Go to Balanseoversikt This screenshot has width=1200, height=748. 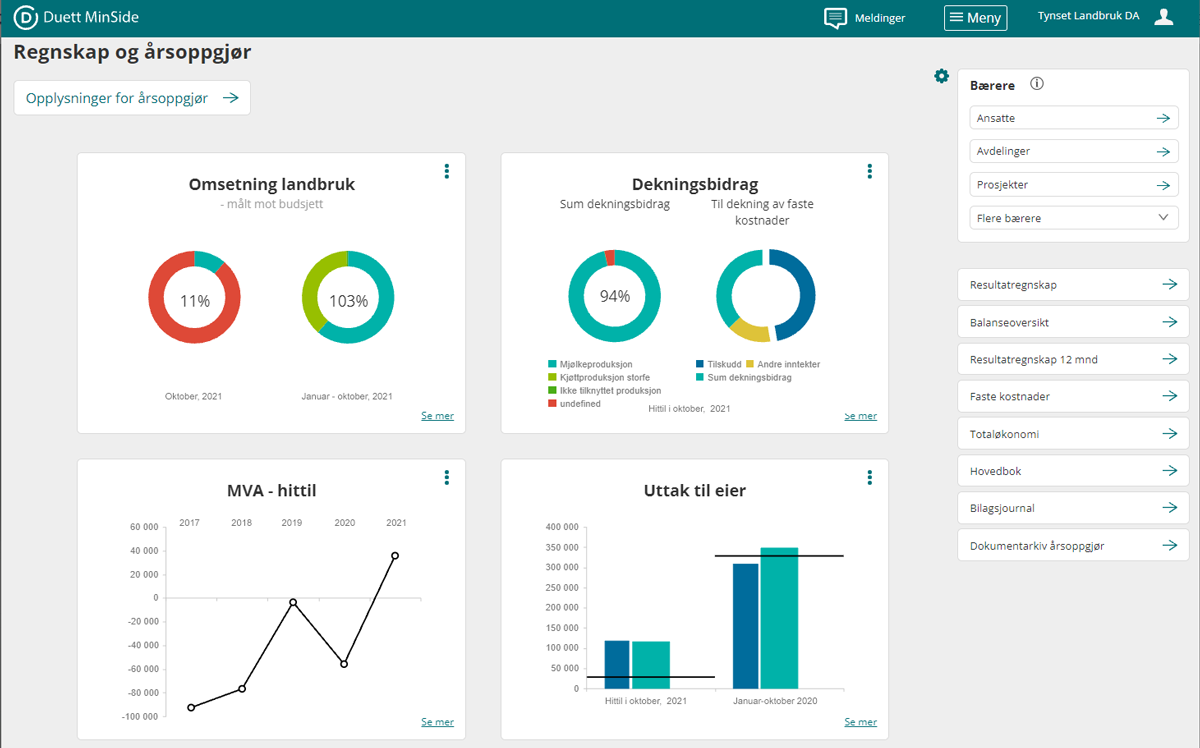click(x=1073, y=322)
